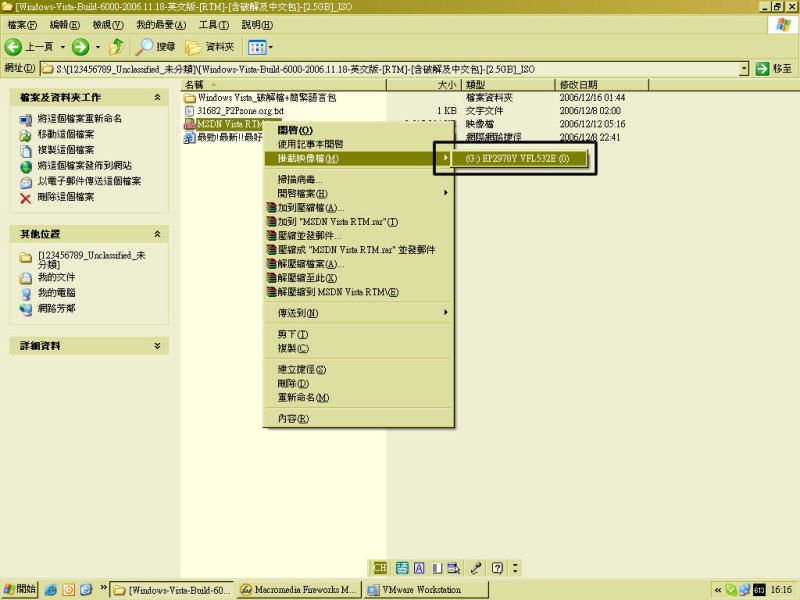The image size is (800, 600).
Task: Click 將這個檔案發佈到網站 in the task pane
Action: (85, 165)
